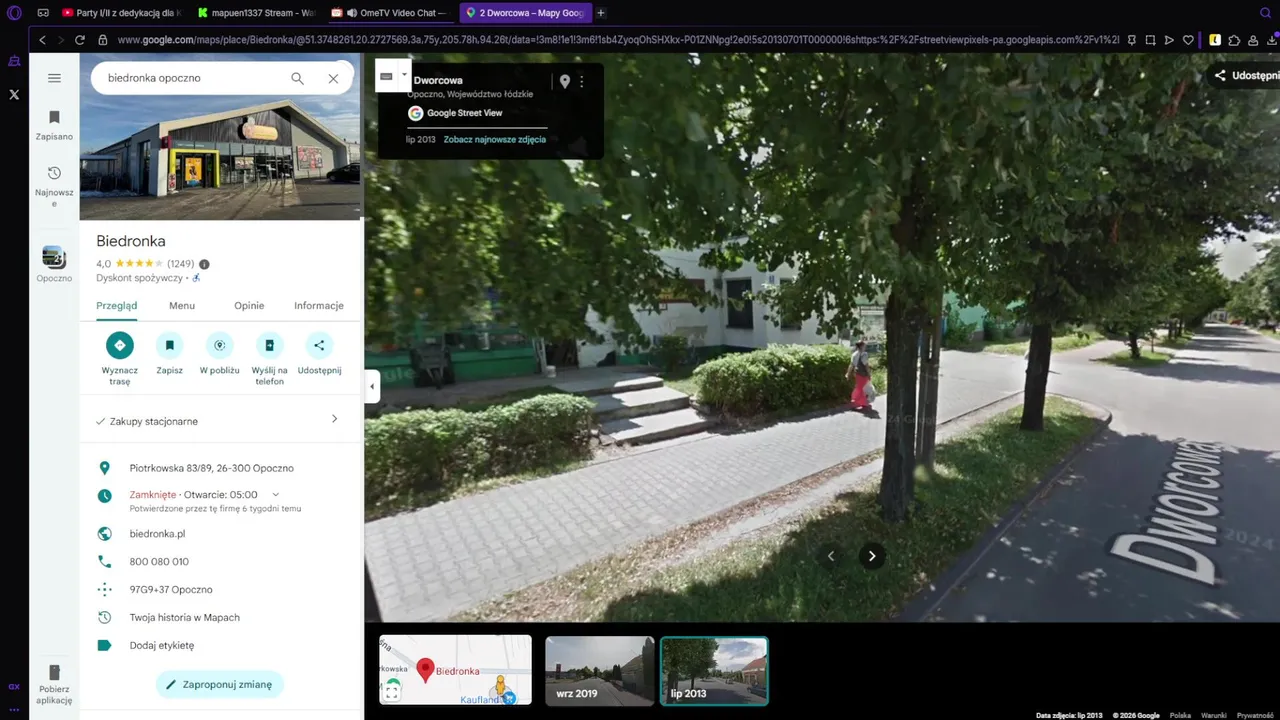Switch to the mapuen1337 Stream tab

pyautogui.click(x=256, y=13)
